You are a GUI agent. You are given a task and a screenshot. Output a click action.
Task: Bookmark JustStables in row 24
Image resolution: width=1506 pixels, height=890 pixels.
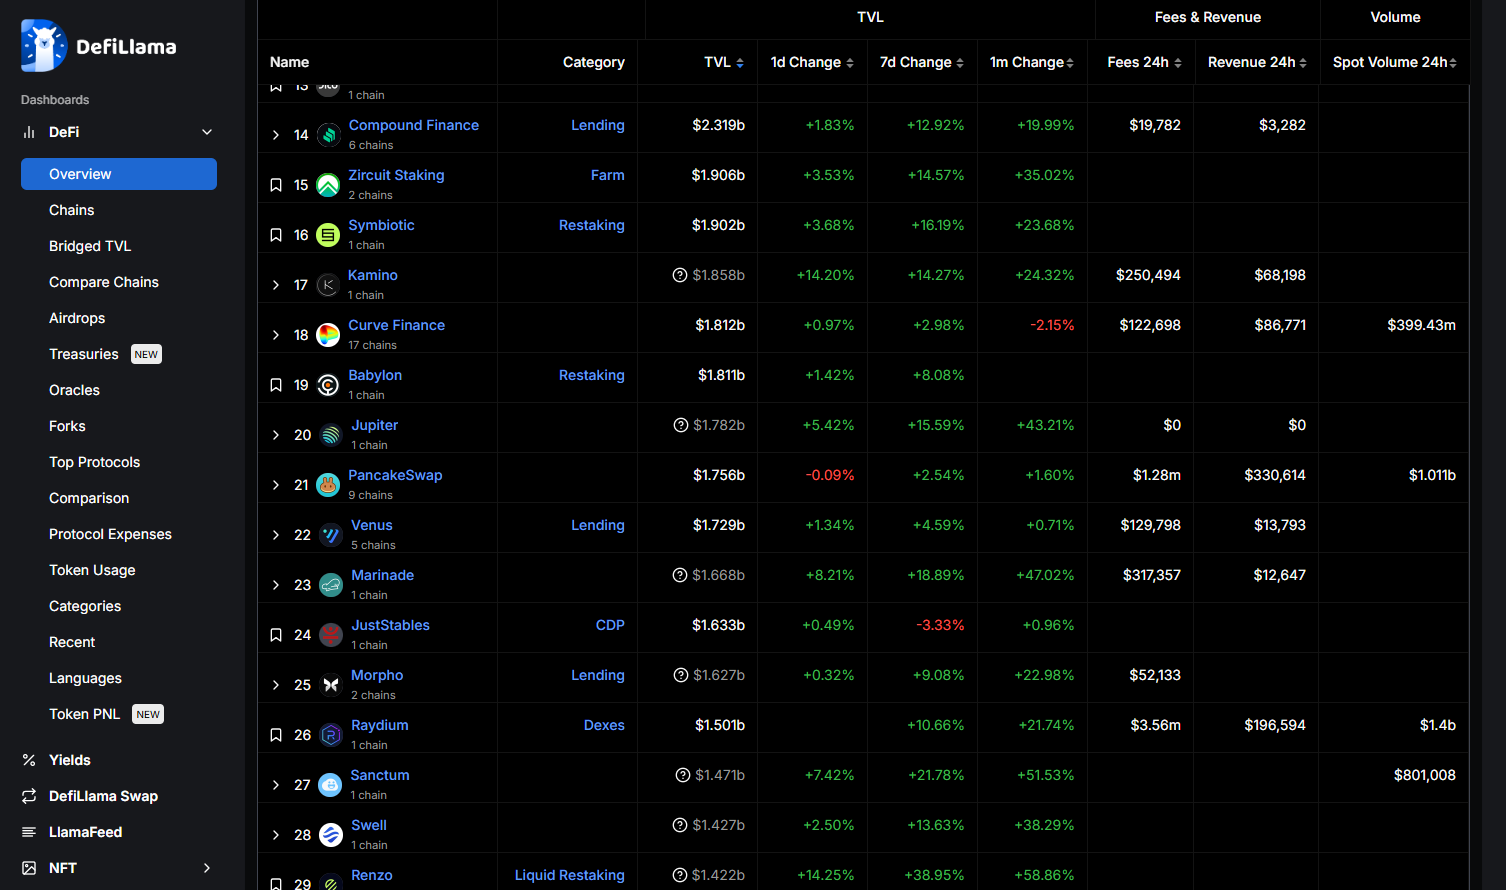(x=276, y=635)
